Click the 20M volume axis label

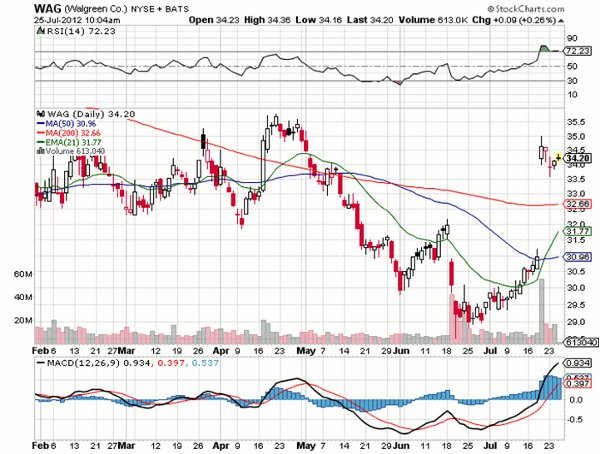23,320
